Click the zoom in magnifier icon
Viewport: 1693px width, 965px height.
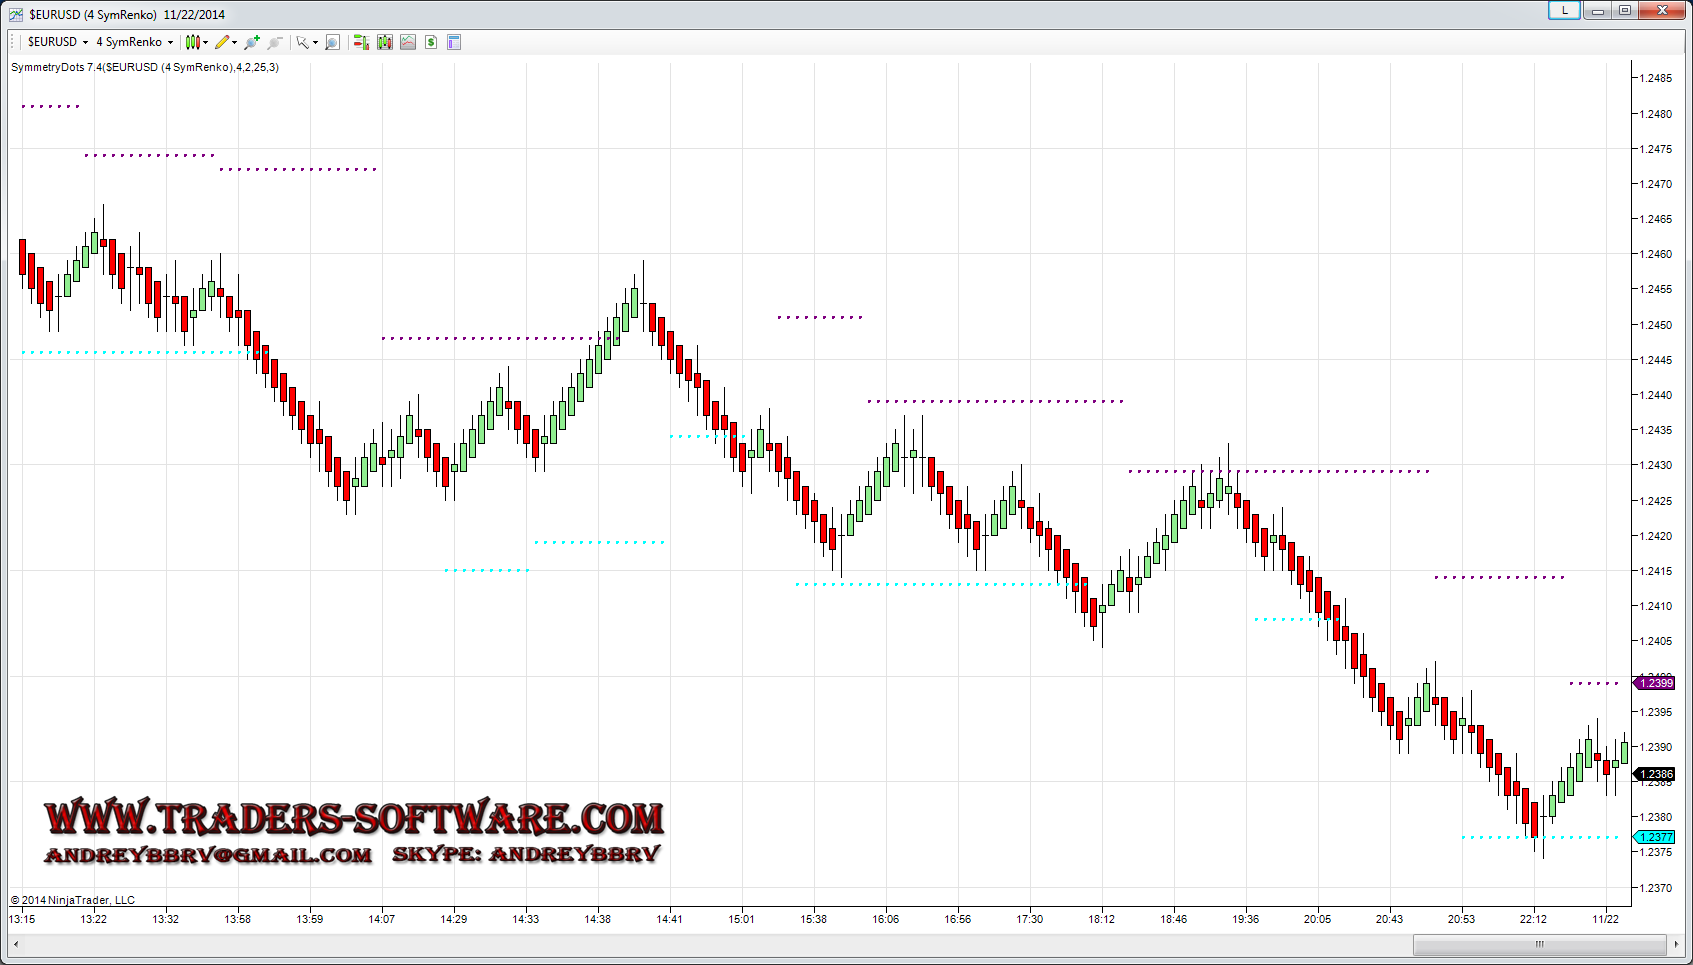pos(252,42)
